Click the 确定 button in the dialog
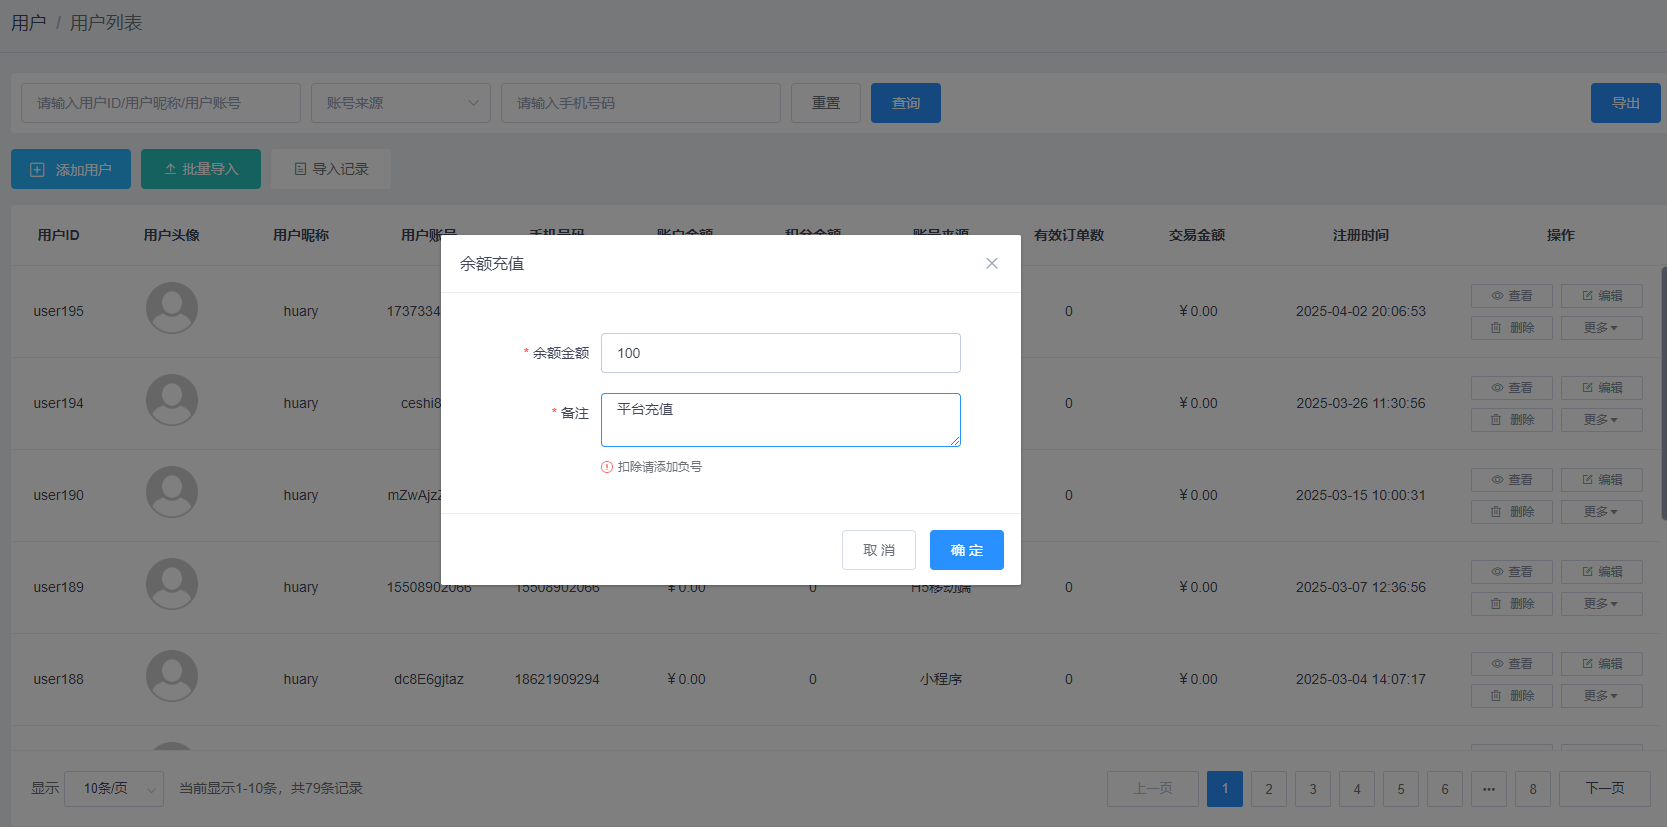The width and height of the screenshot is (1667, 827). pos(966,550)
